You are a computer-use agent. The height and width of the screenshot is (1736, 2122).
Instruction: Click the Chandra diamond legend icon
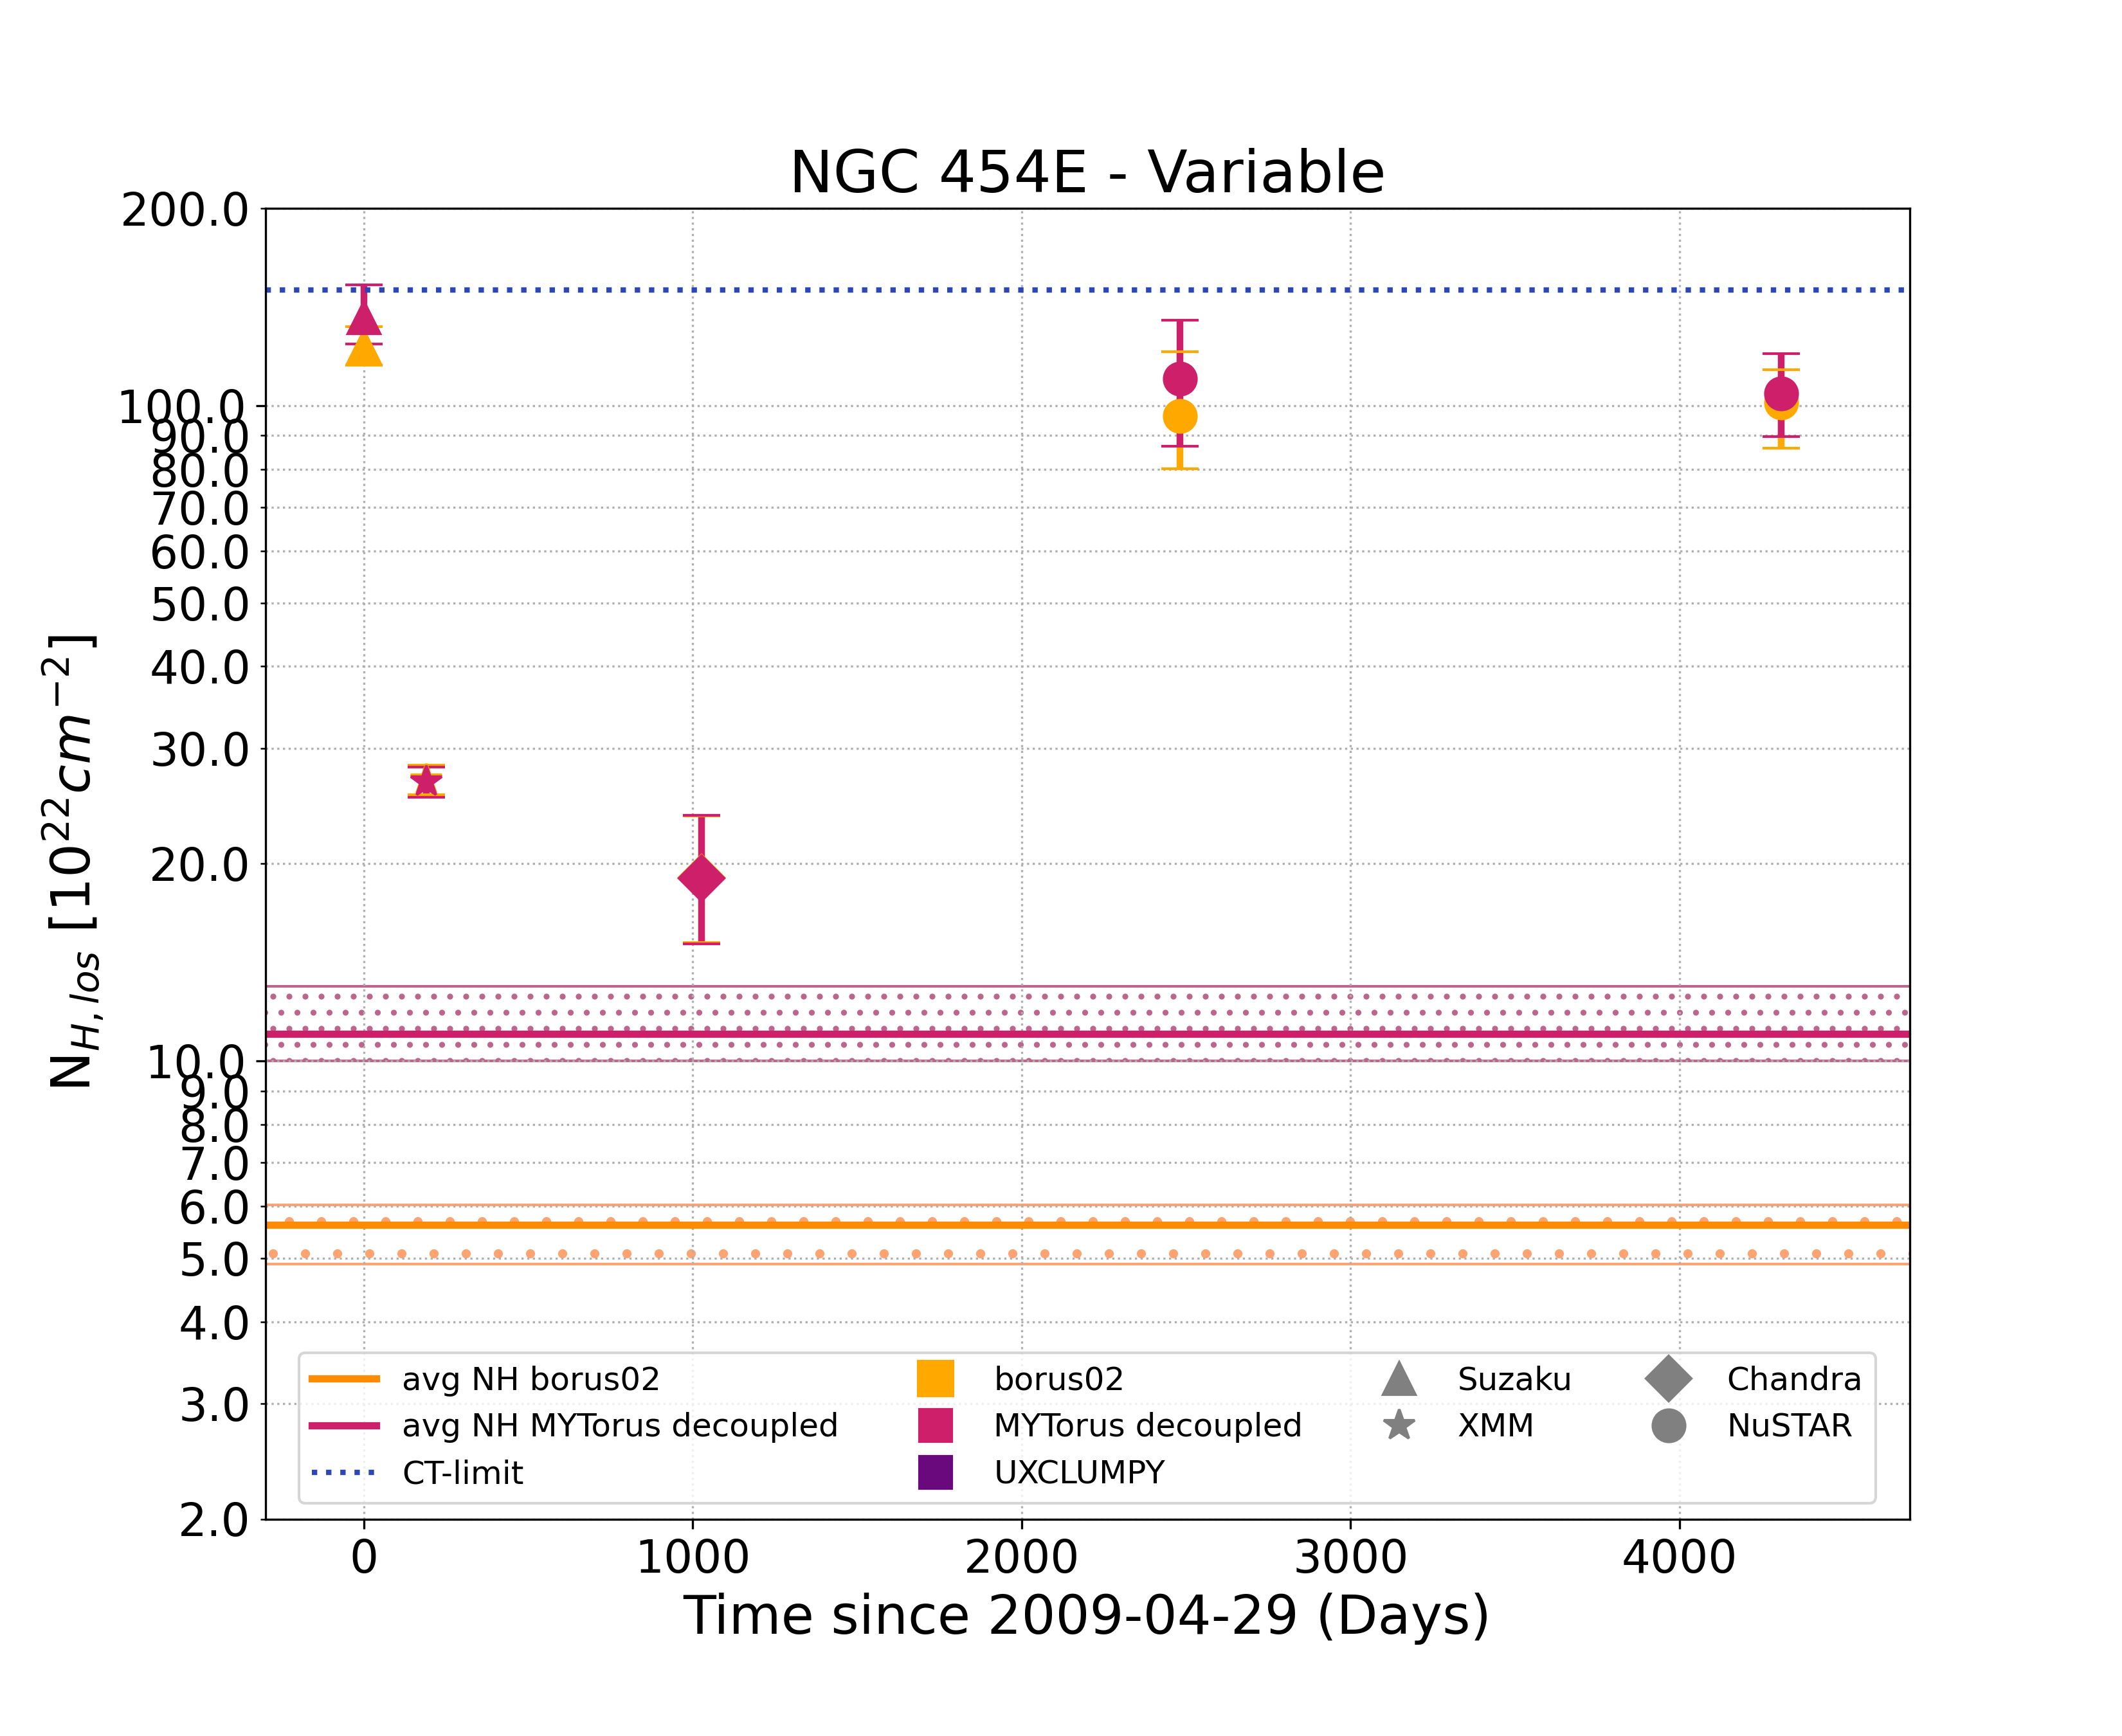(x=1668, y=1379)
